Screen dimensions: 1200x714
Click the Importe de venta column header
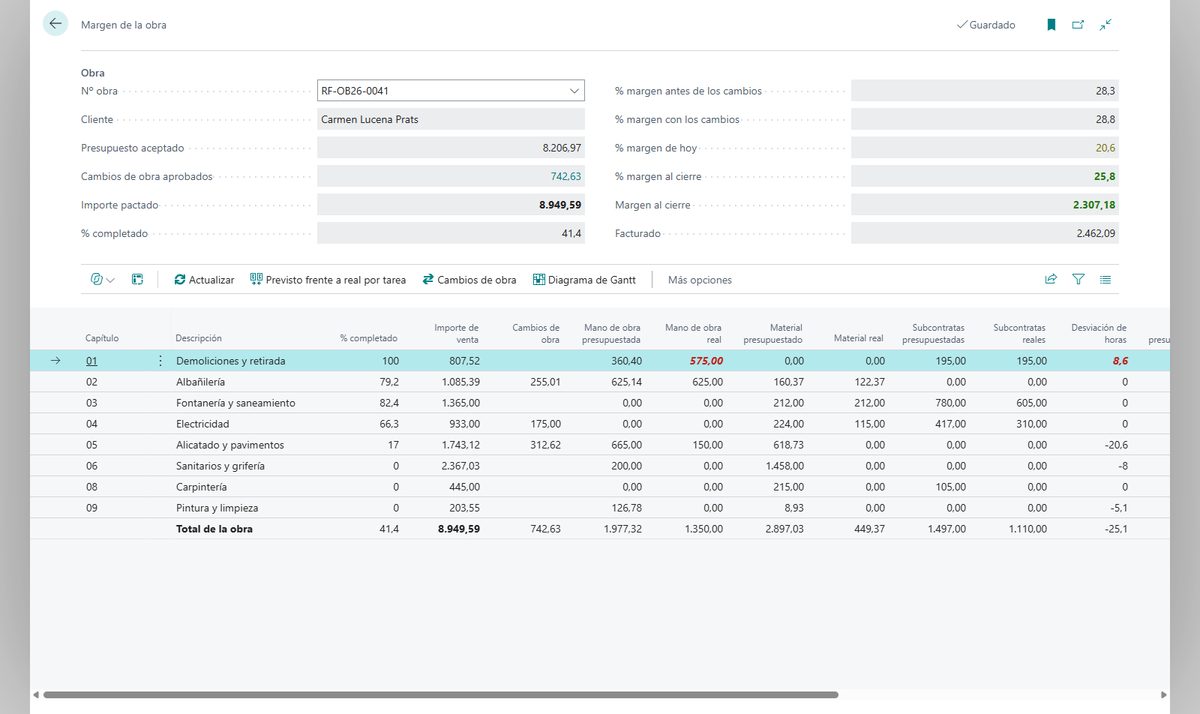[x=457, y=333]
